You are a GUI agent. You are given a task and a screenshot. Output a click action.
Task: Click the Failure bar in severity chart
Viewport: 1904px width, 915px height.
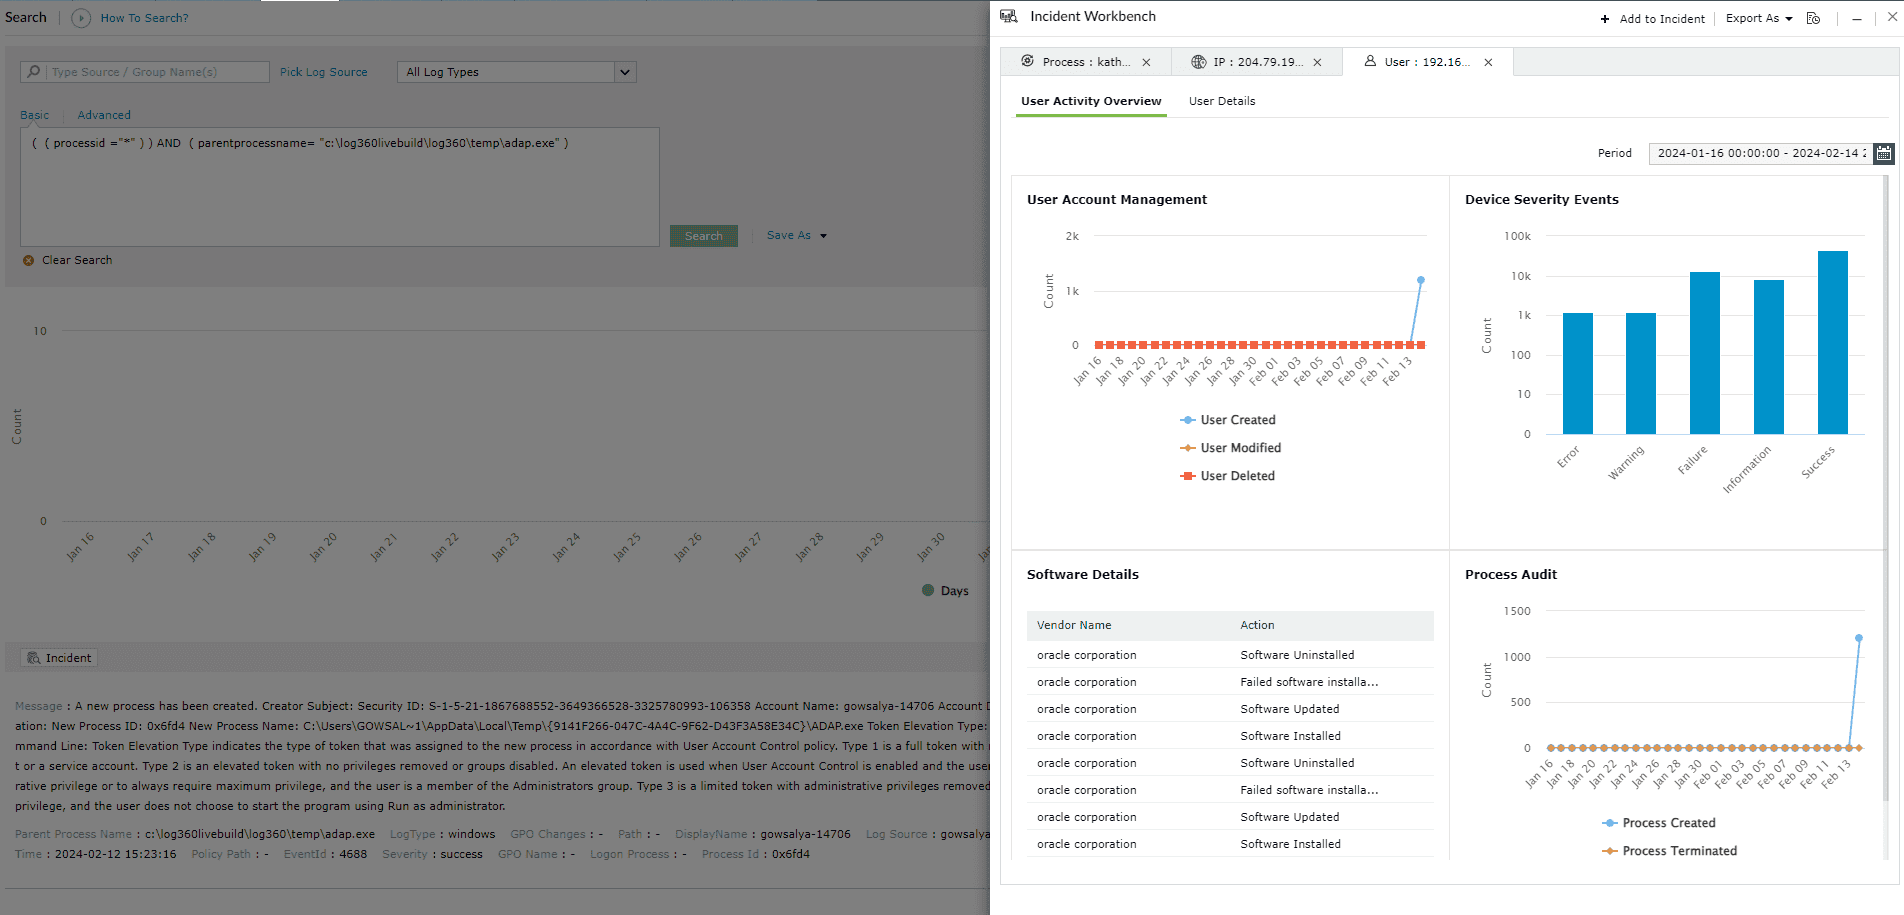(x=1705, y=353)
